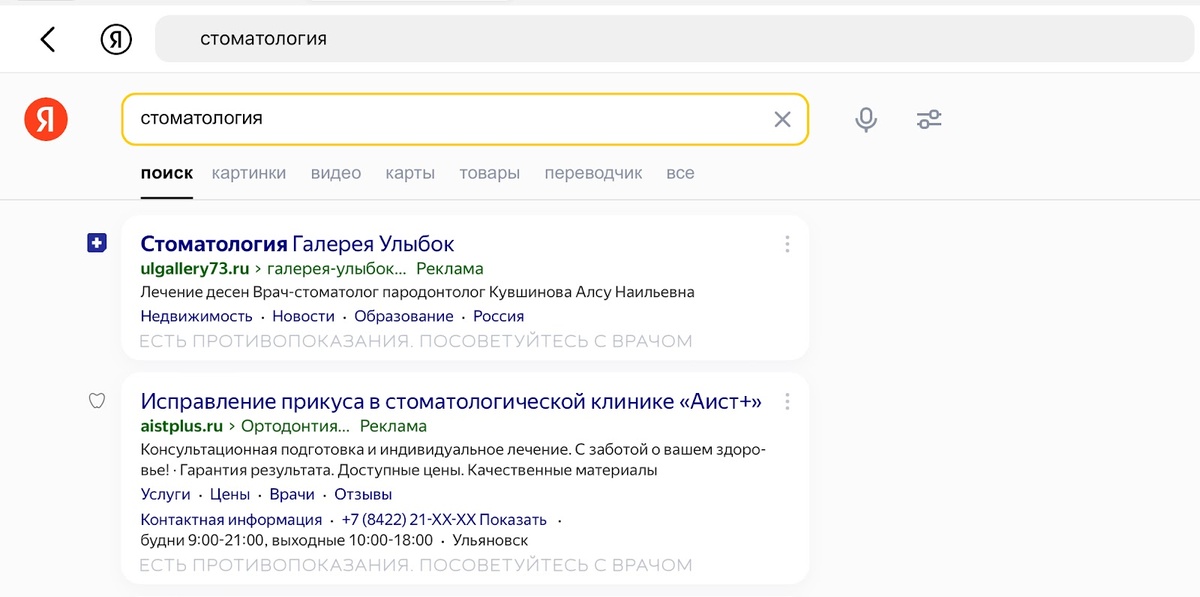Open Россия sitelink
The height and width of the screenshot is (597, 1200).
click(498, 316)
